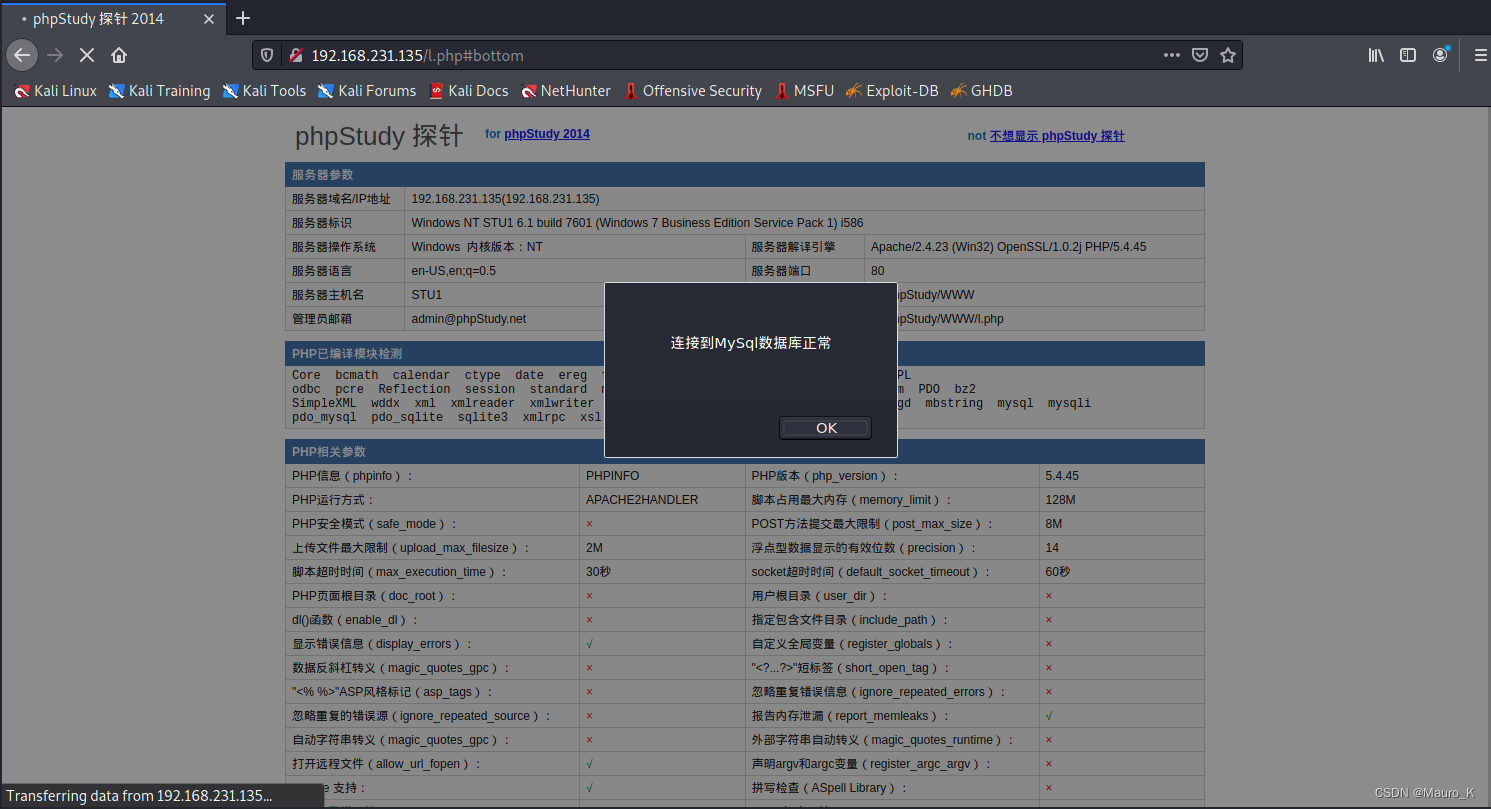The image size is (1491, 809).
Task: Select the phpStudy 探针 2014 tab
Action: [112, 18]
